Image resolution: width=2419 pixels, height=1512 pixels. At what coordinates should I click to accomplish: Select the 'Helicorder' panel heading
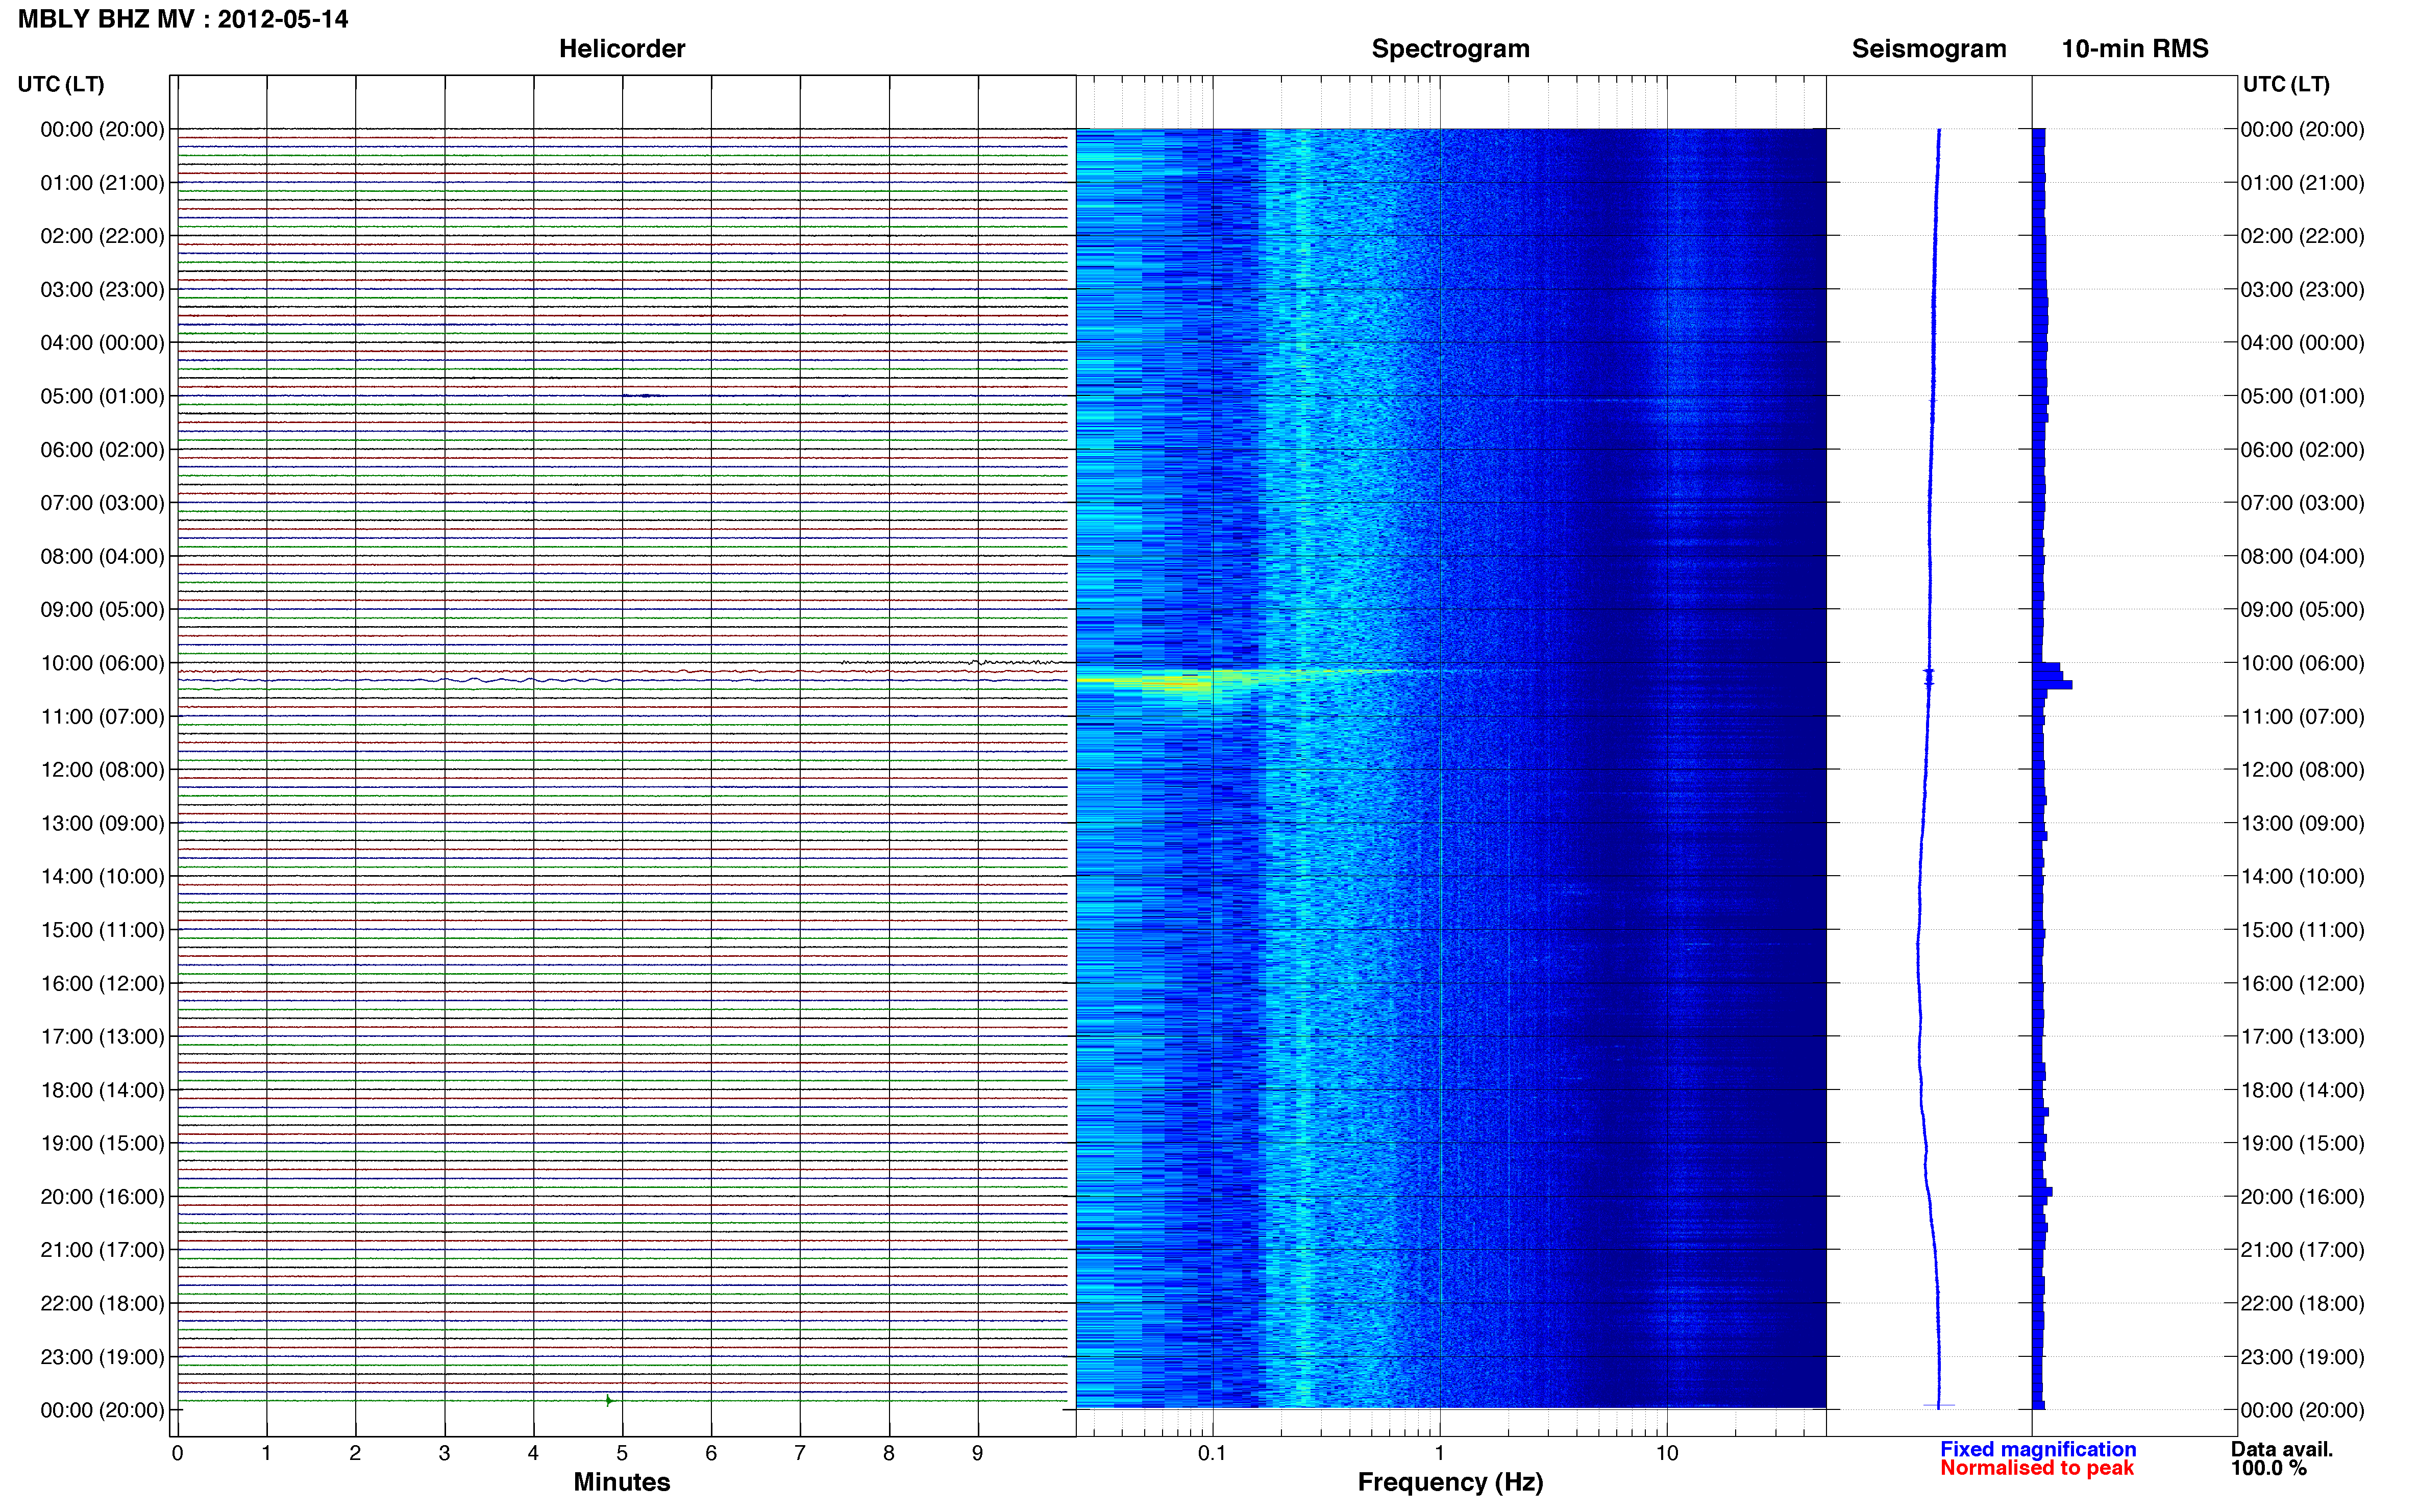[x=622, y=49]
